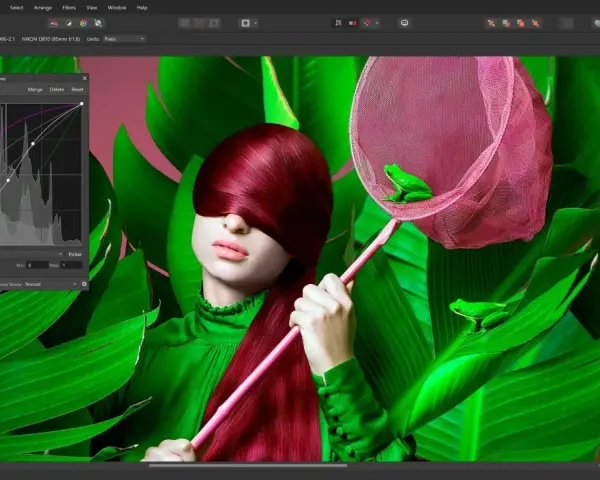Click first greyed selection toolbar button
Viewport: 600px width, 480px height.
[184, 23]
